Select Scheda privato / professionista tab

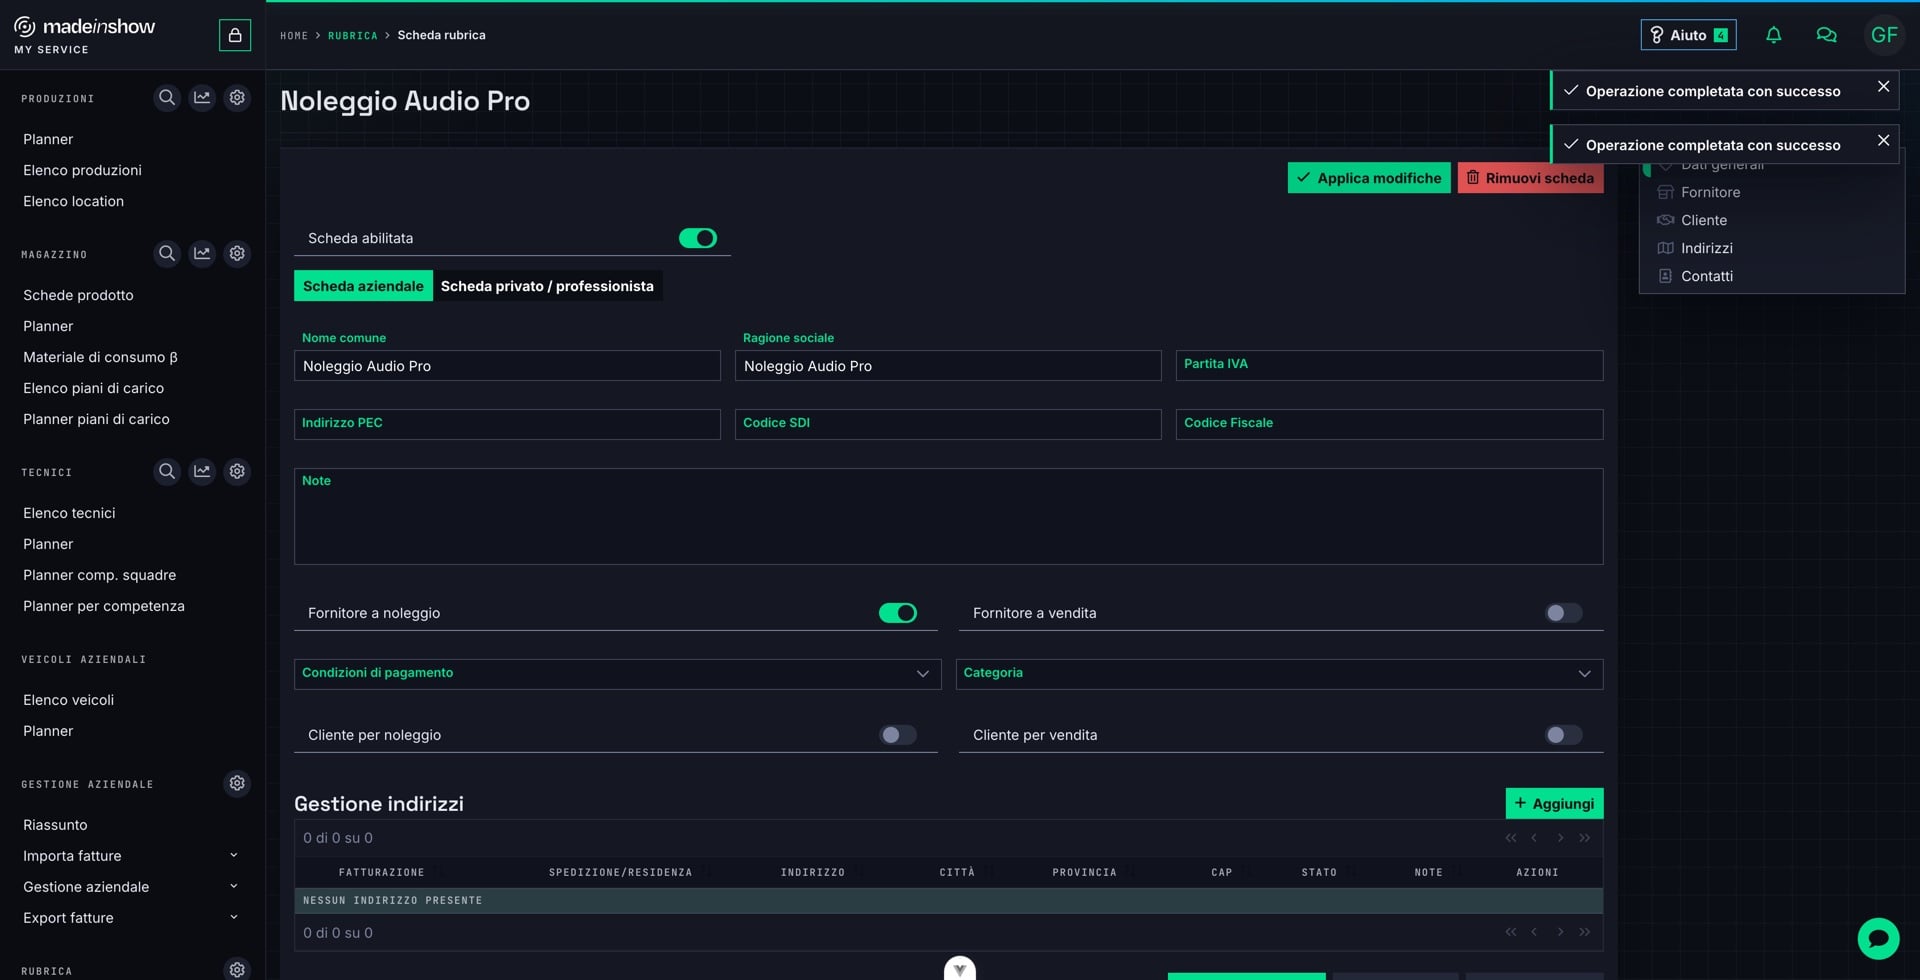click(547, 286)
